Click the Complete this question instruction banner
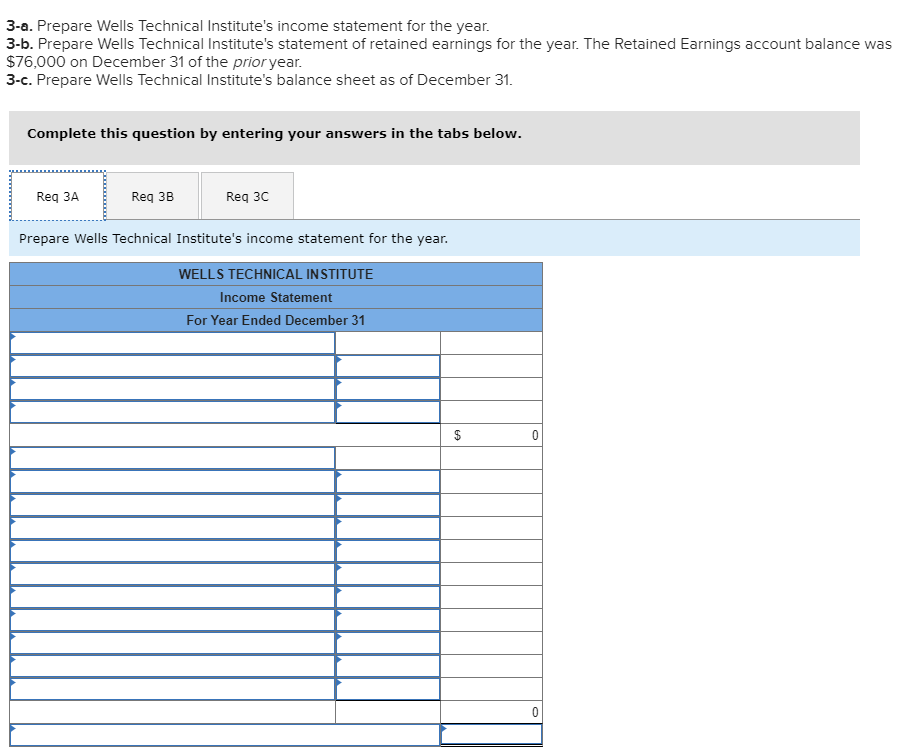 (x=434, y=138)
